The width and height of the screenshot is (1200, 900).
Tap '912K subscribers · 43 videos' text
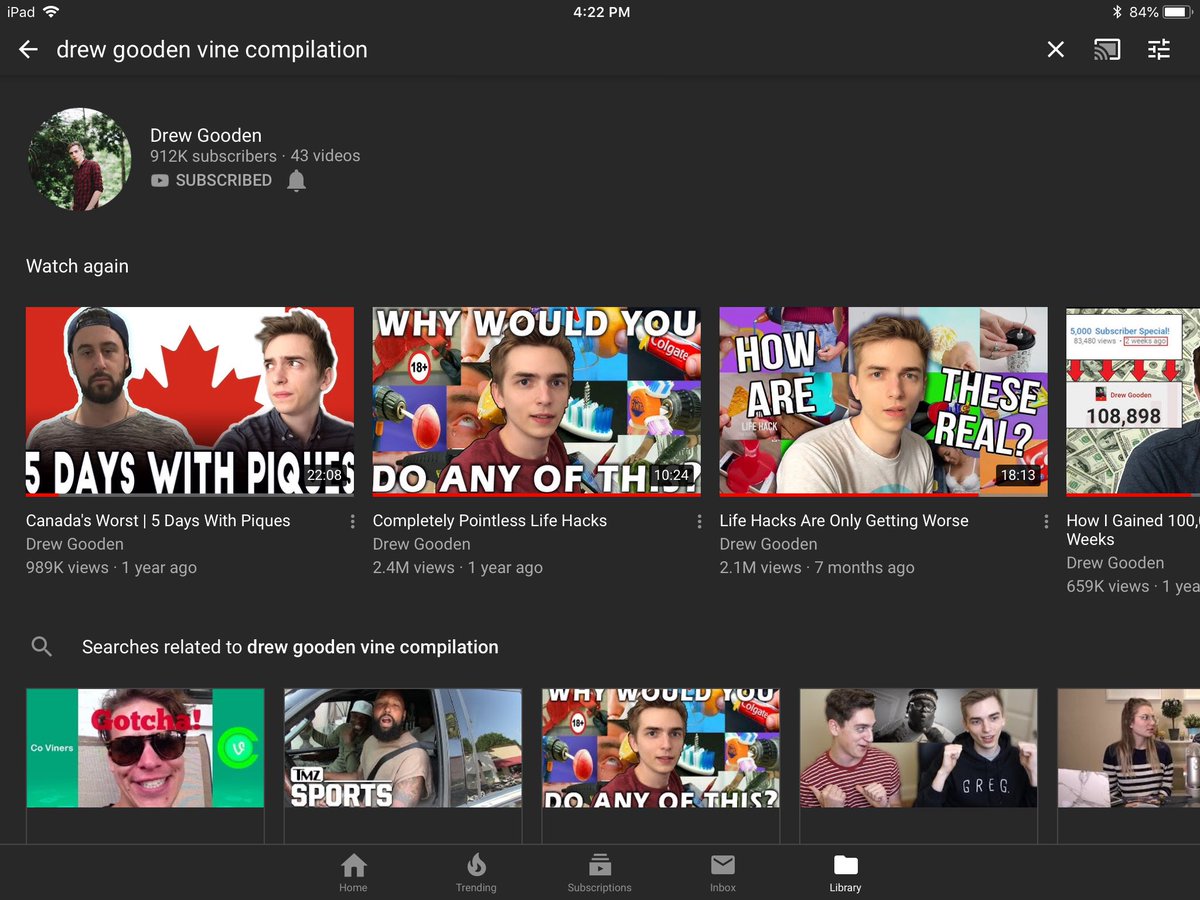[x=255, y=156]
